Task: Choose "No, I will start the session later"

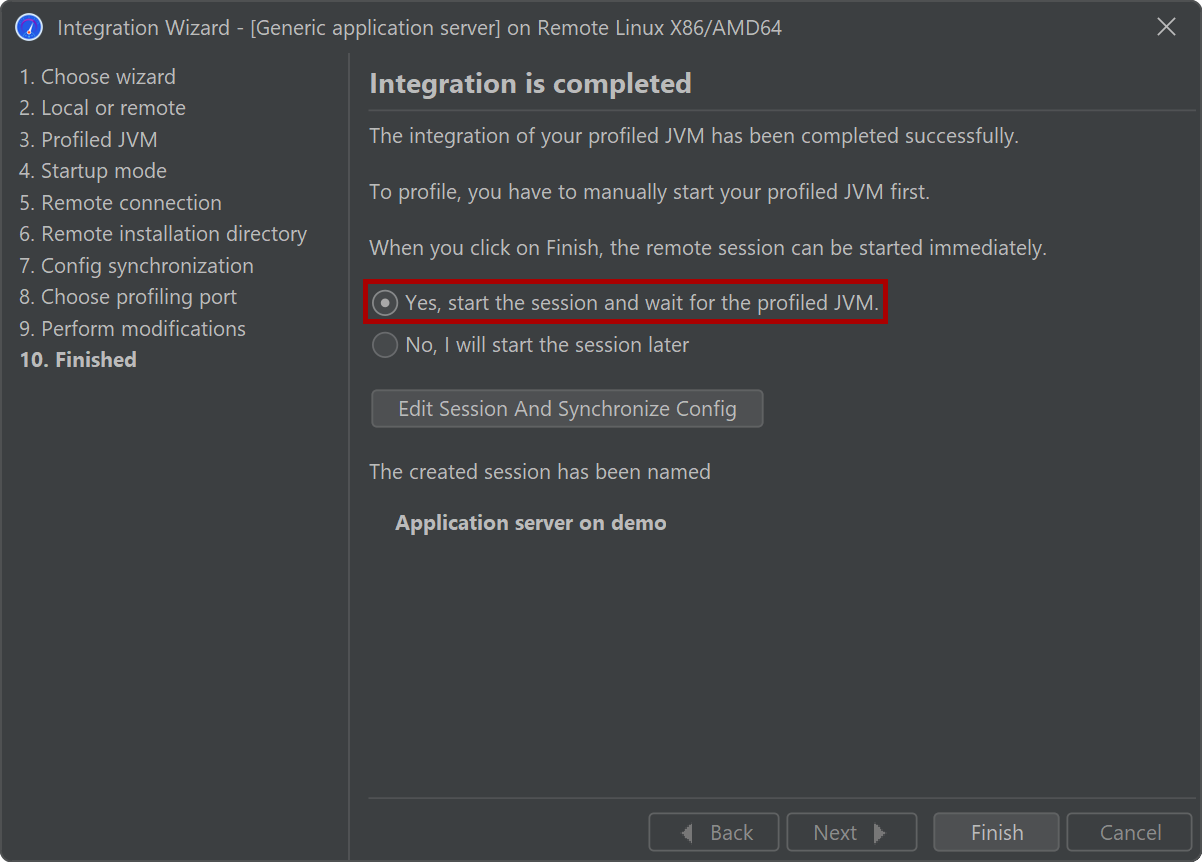Action: (x=385, y=345)
